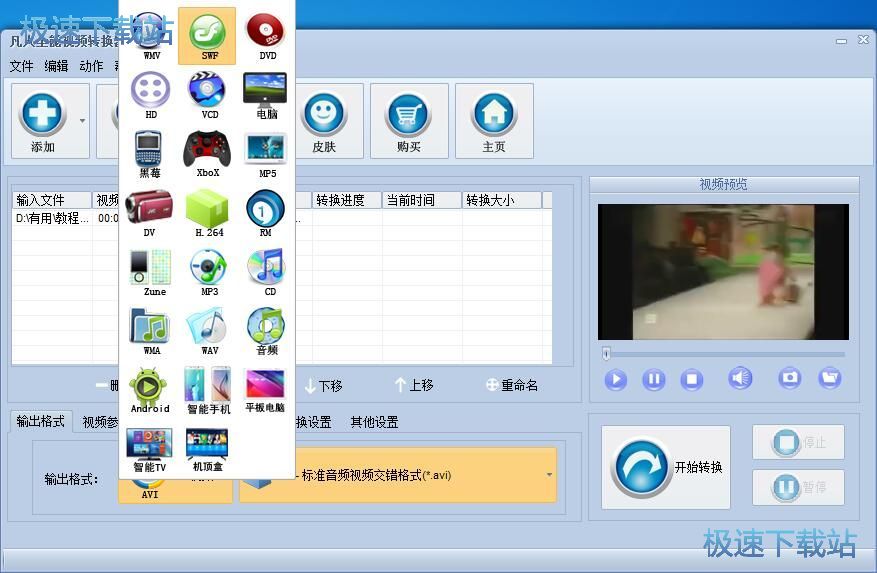This screenshot has height=573, width=877.
Task: Select the 智能TV format icon
Action: pyautogui.click(x=150, y=447)
